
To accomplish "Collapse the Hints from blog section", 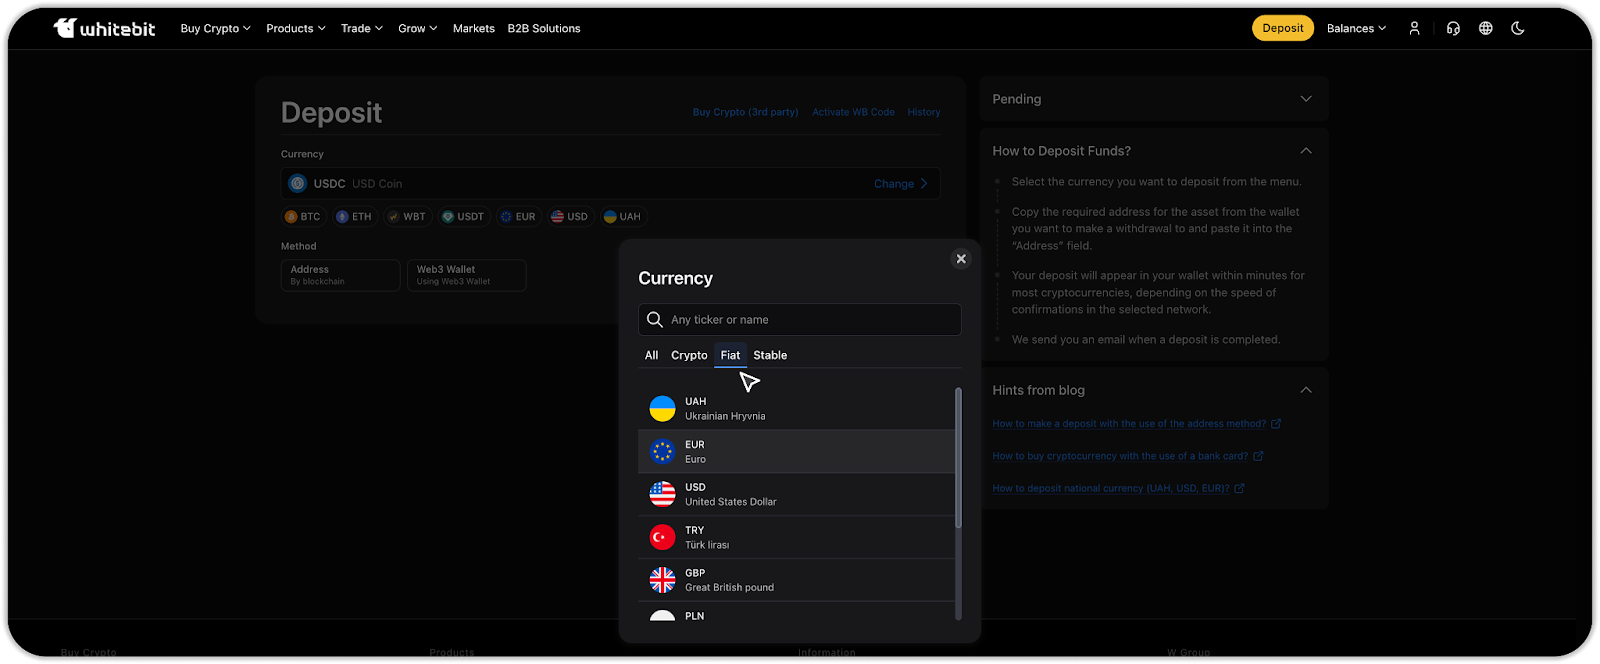I will pos(1305,390).
